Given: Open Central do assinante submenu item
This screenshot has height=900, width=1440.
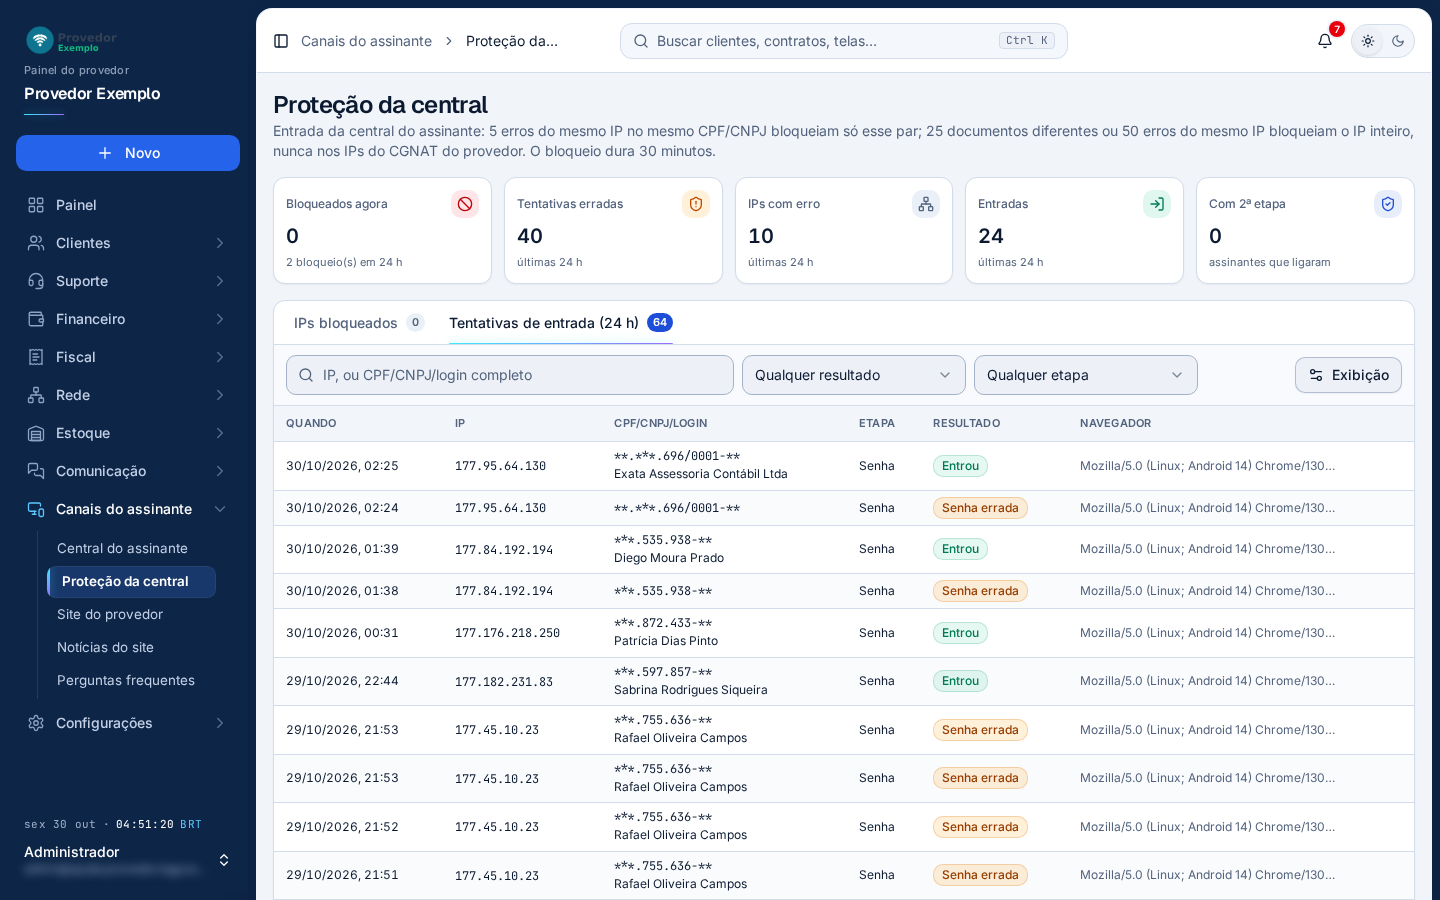Looking at the screenshot, I should (x=131, y=548).
